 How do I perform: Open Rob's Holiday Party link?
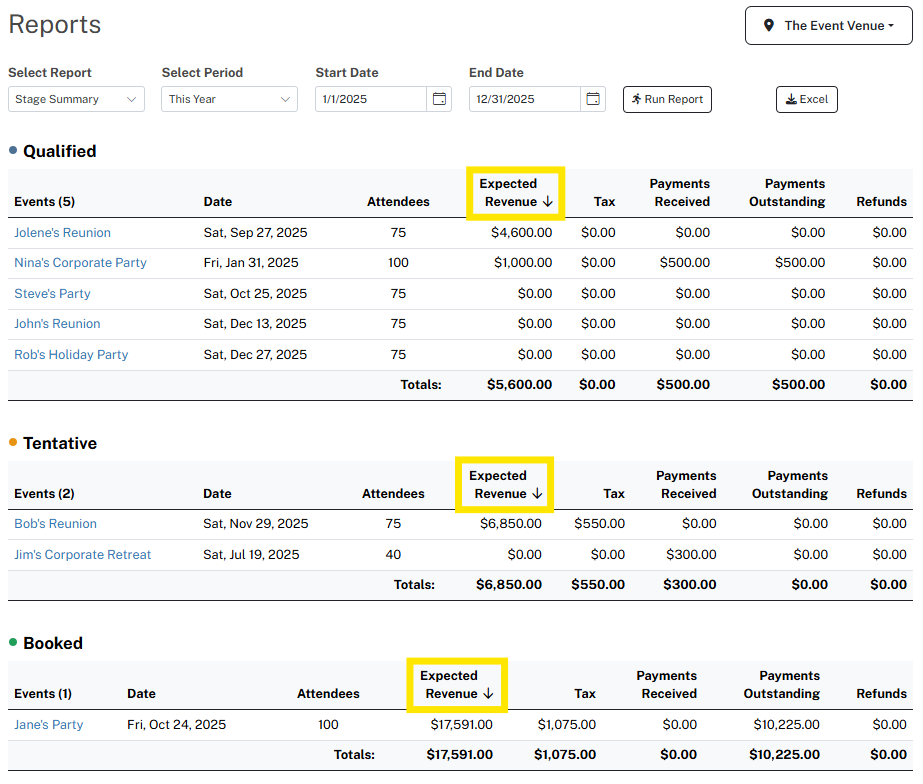coord(71,354)
